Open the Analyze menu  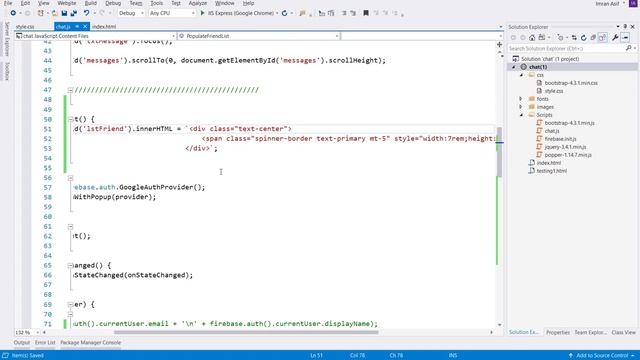pyautogui.click(x=198, y=3)
